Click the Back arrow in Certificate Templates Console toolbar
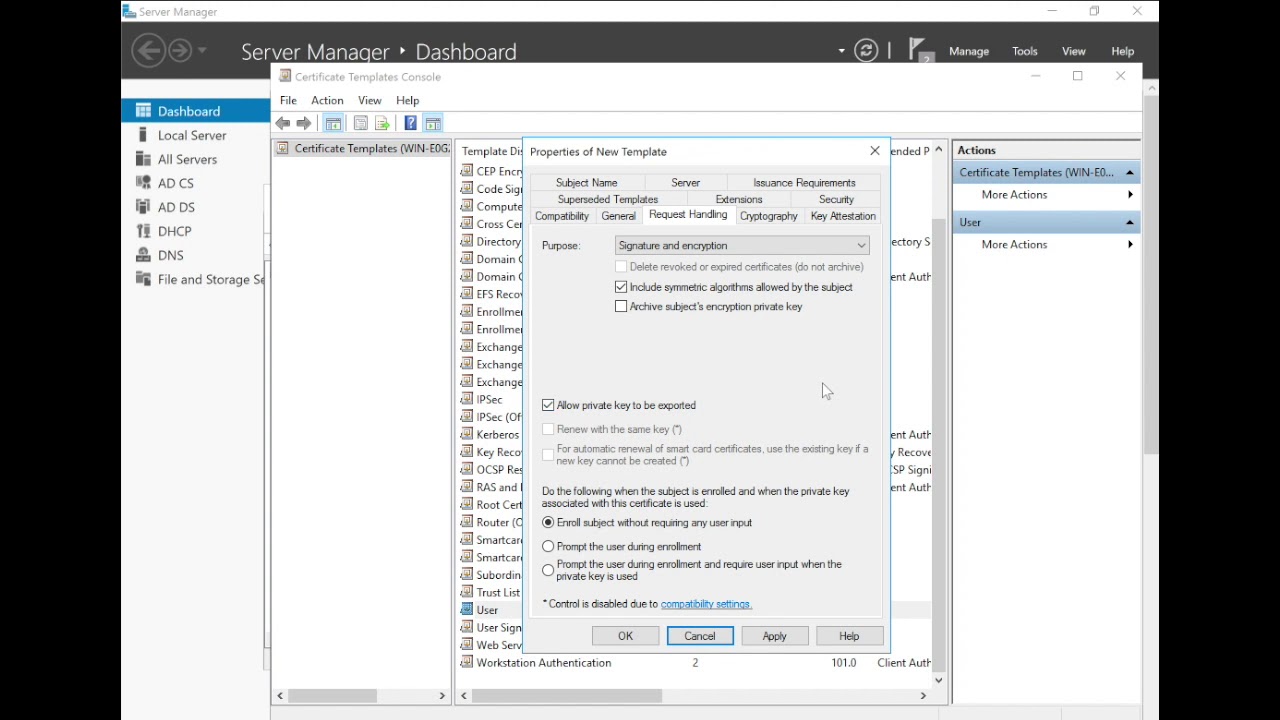This screenshot has width=1280, height=720. pos(283,123)
